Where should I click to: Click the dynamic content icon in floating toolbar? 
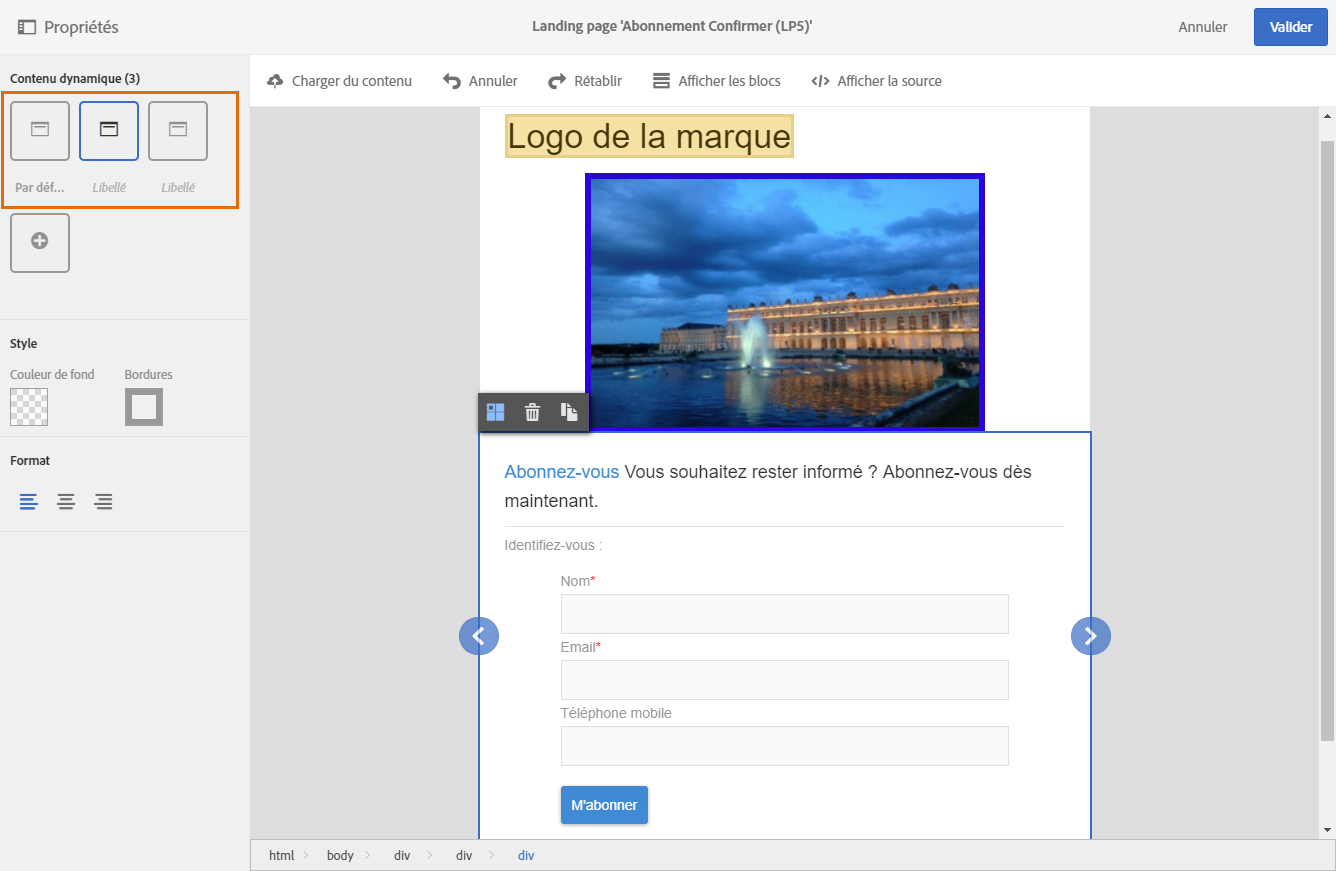(495, 412)
